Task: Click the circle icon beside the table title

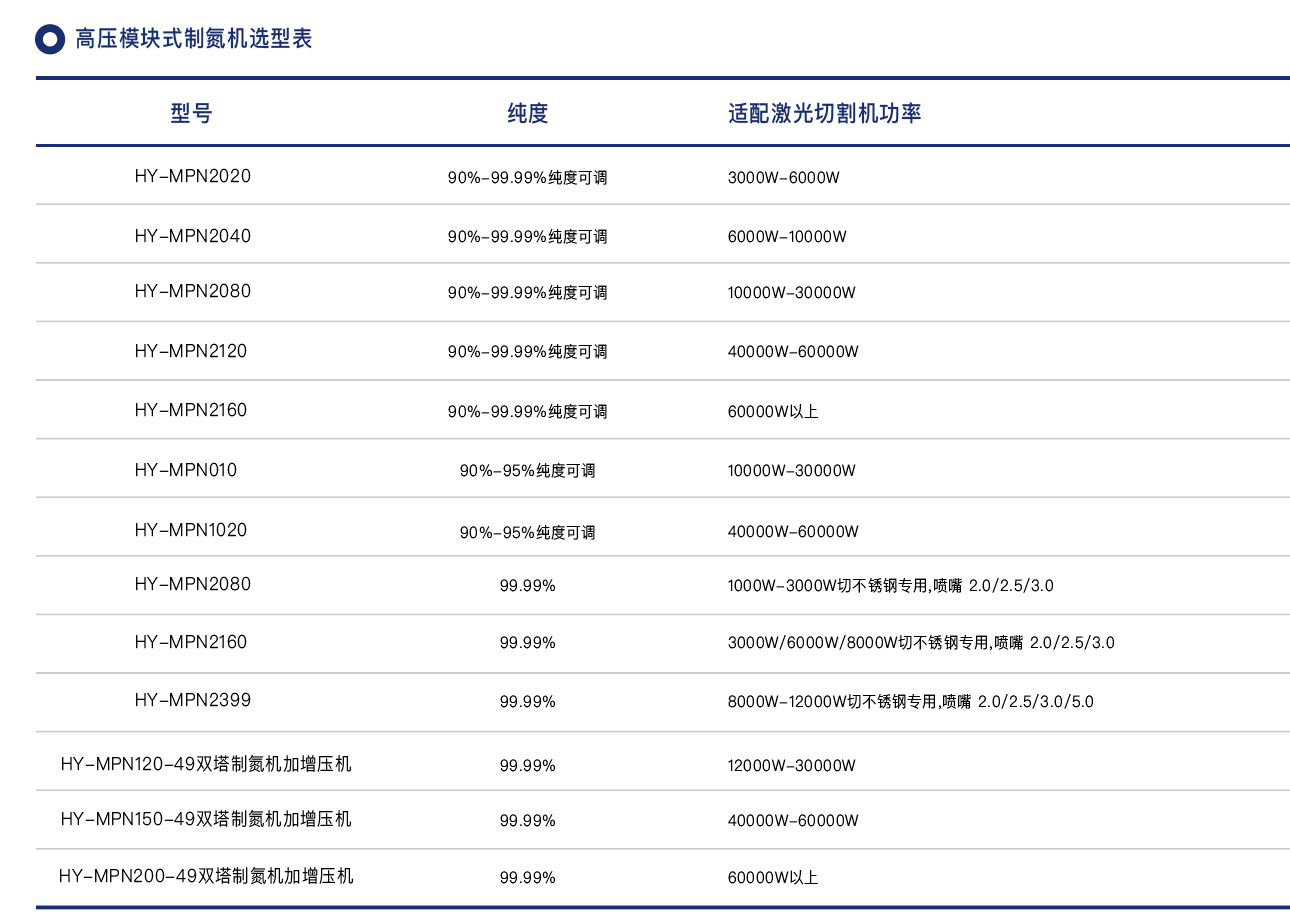Action: tap(50, 39)
